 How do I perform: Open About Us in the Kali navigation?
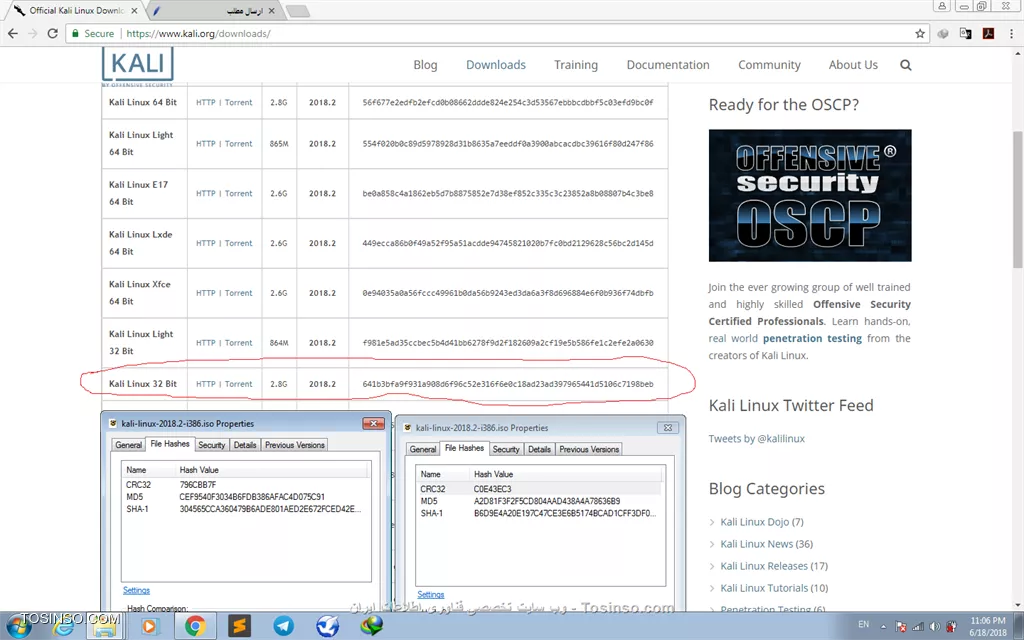(x=853, y=65)
